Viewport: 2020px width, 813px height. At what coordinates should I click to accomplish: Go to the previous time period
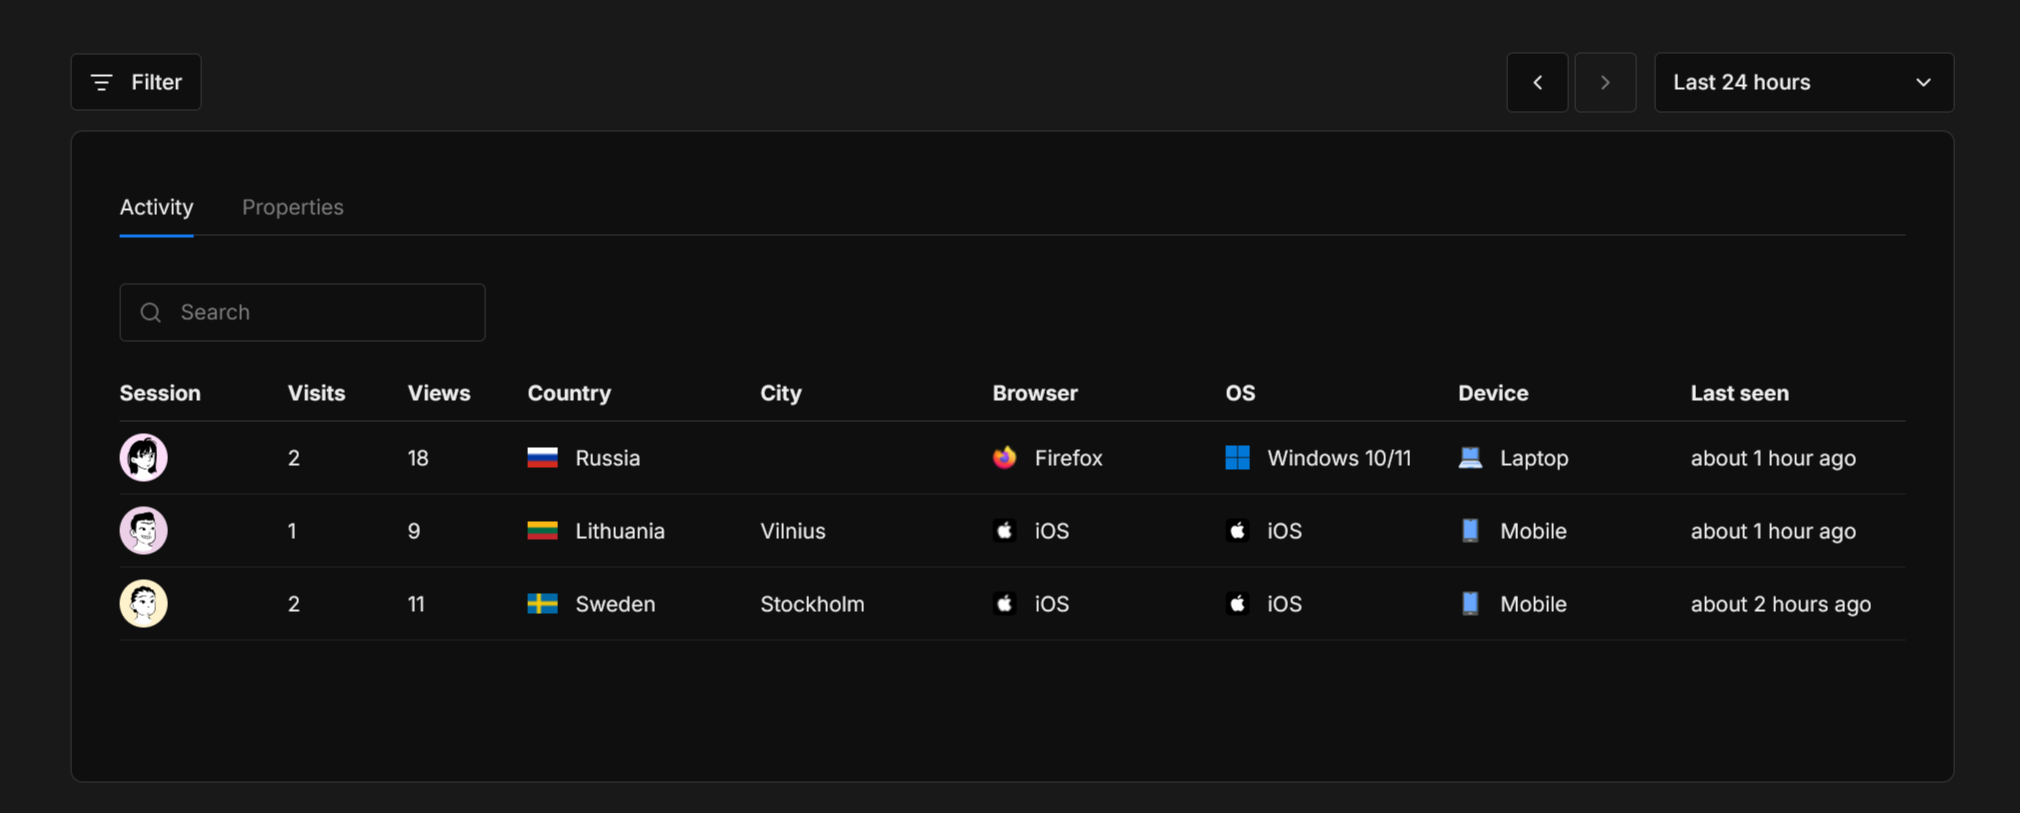pyautogui.click(x=1537, y=82)
